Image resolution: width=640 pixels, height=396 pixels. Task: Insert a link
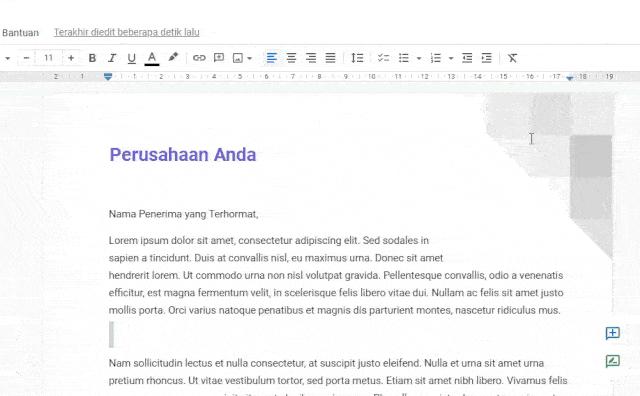tap(199, 58)
